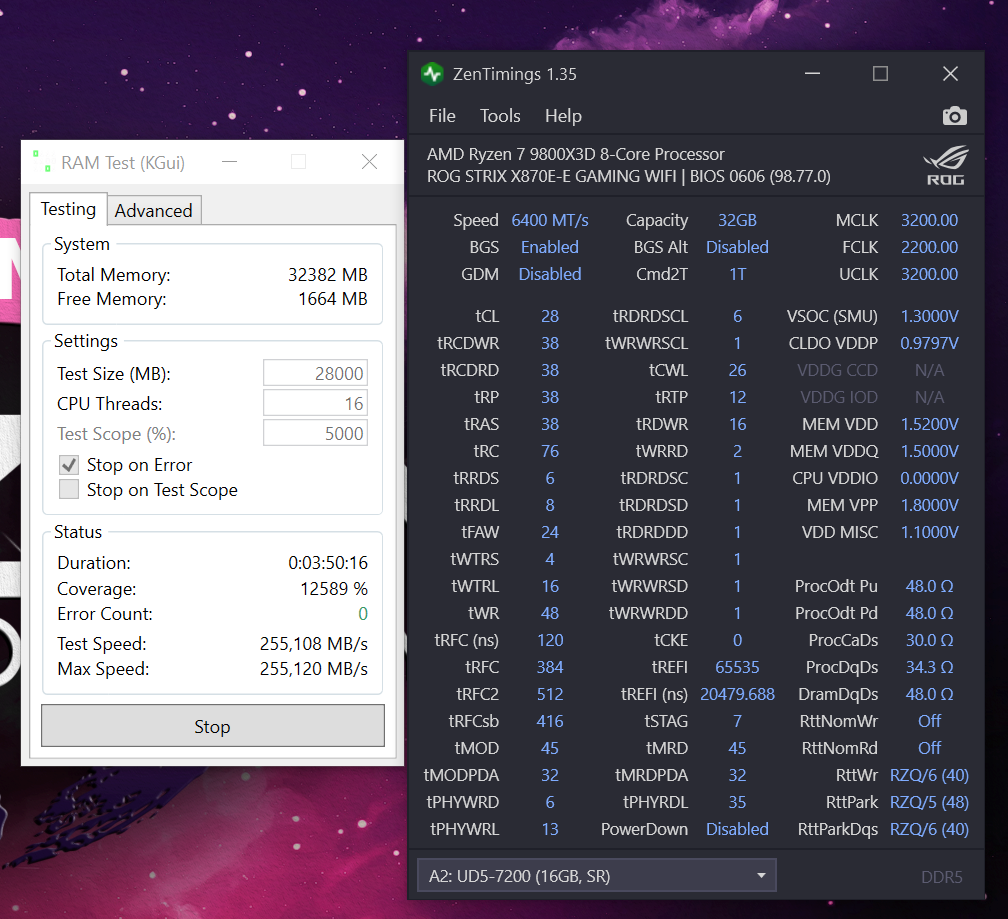Click the 32GB capacity value
1008x919 pixels.
click(737, 220)
